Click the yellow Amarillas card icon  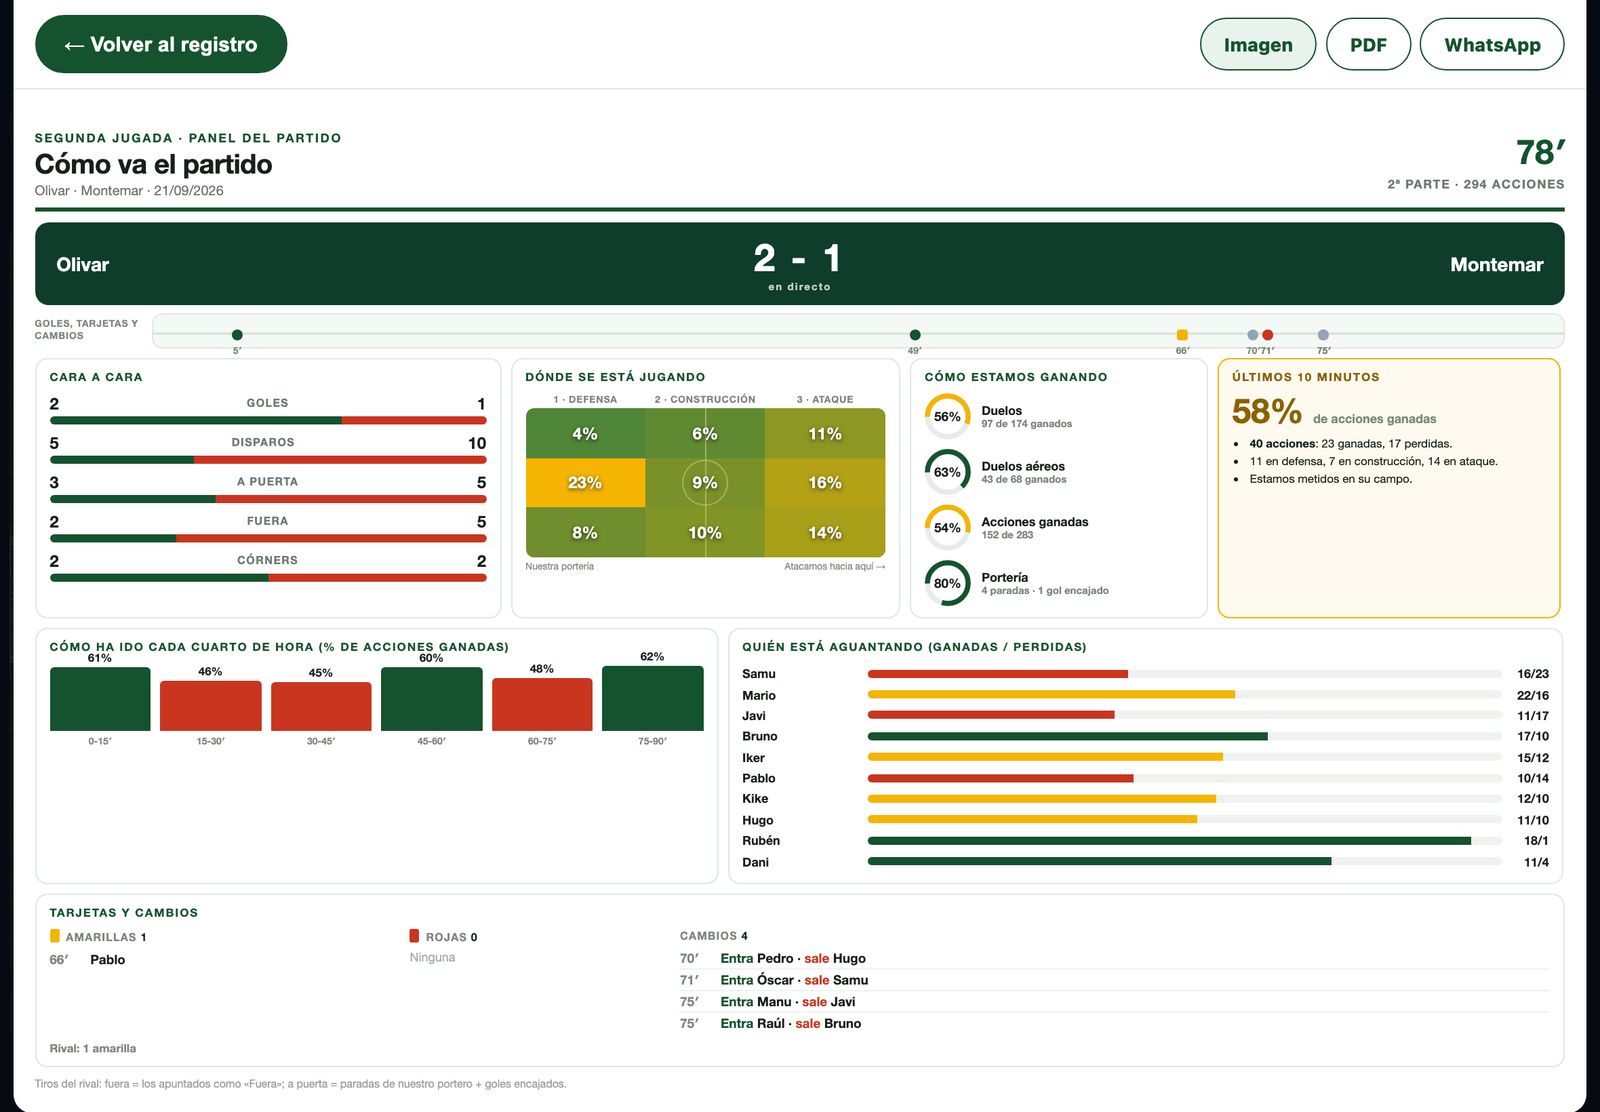coord(55,936)
